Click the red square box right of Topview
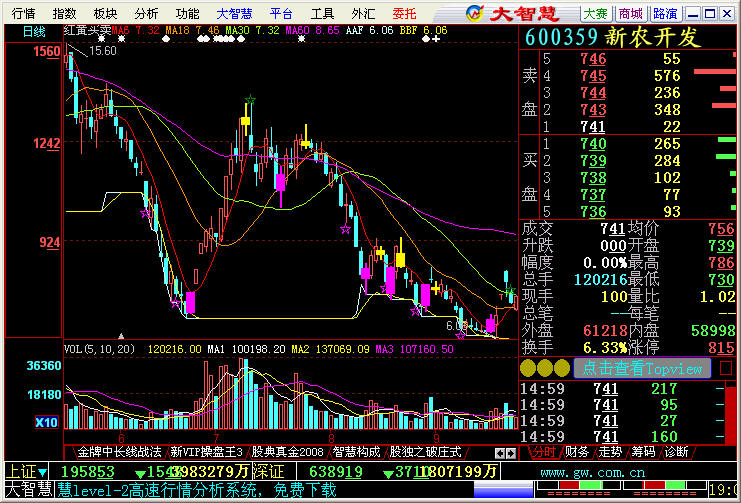741x503 pixels. (x=726, y=368)
